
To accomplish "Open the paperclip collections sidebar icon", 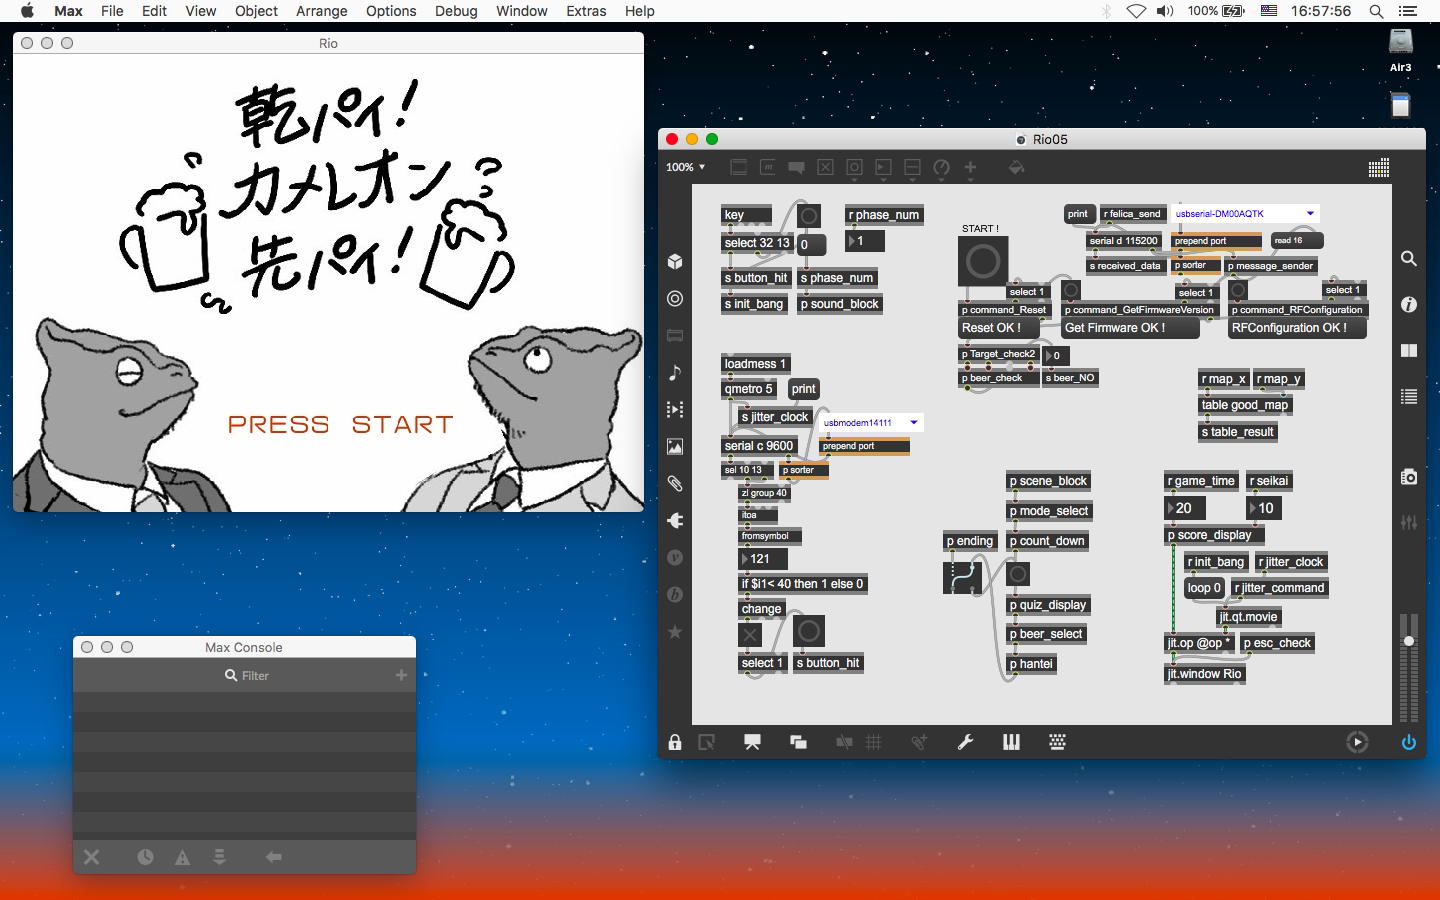I will click(675, 483).
